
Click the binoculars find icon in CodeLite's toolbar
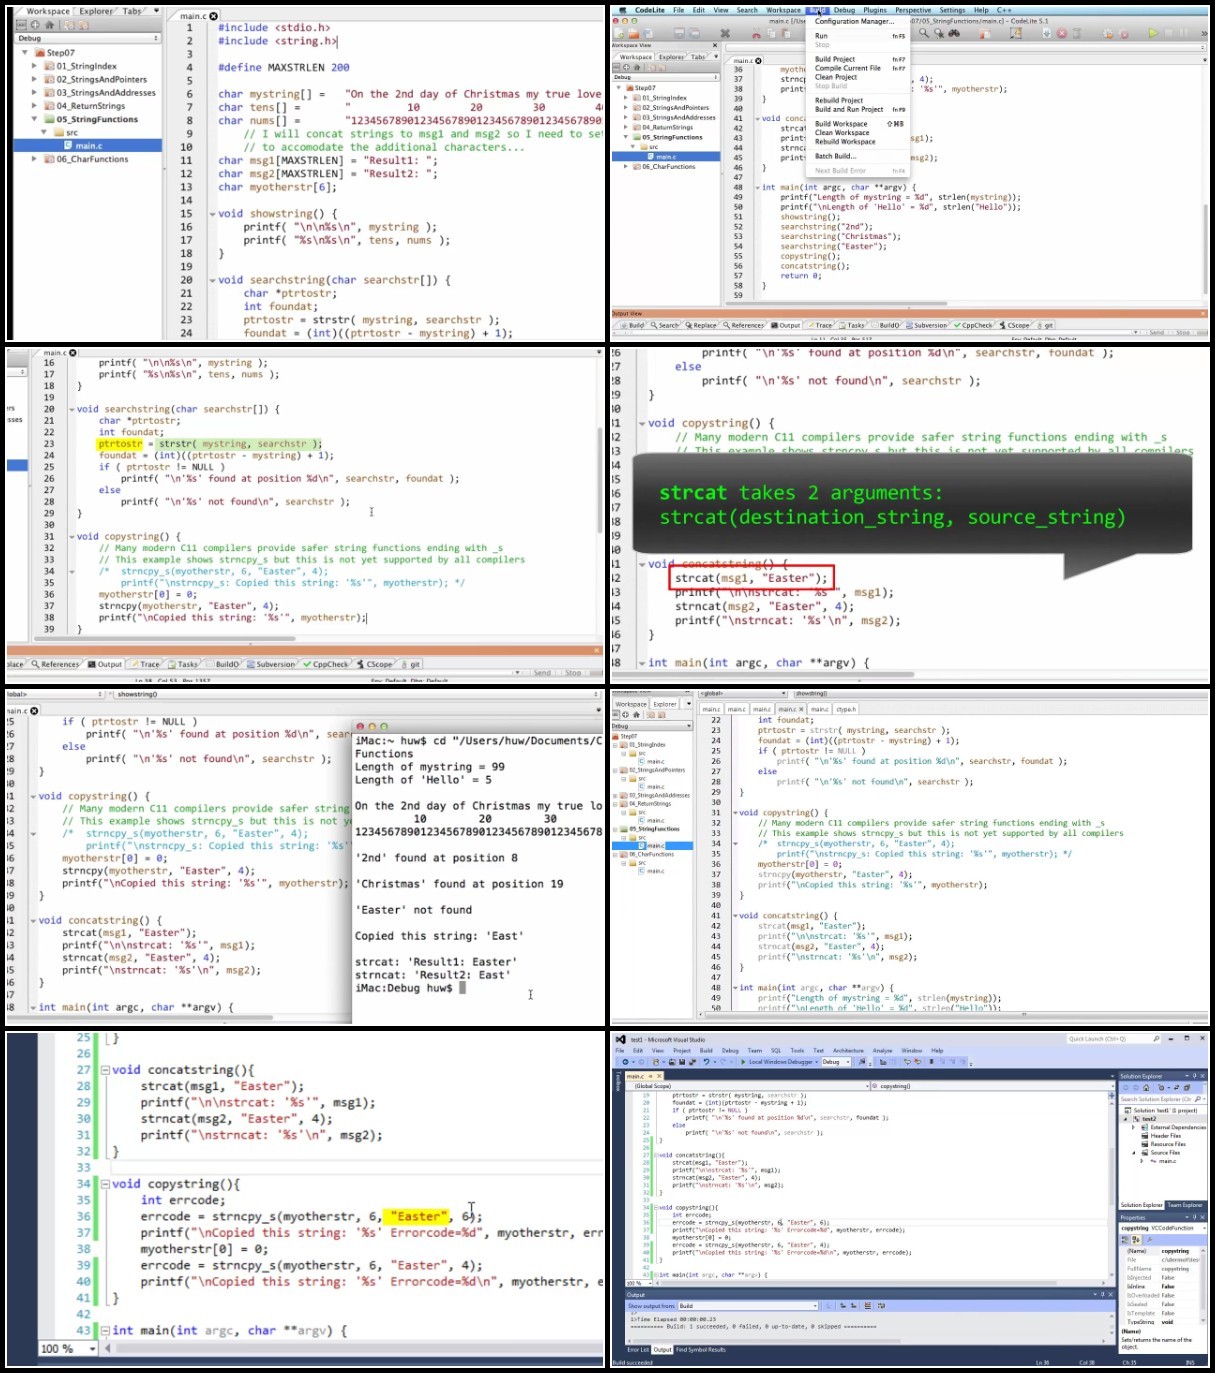point(955,33)
